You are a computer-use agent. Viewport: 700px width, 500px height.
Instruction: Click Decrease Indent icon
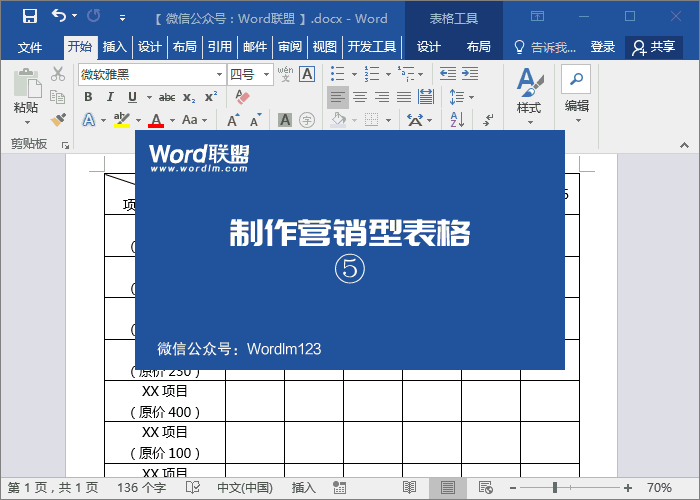(x=447, y=74)
